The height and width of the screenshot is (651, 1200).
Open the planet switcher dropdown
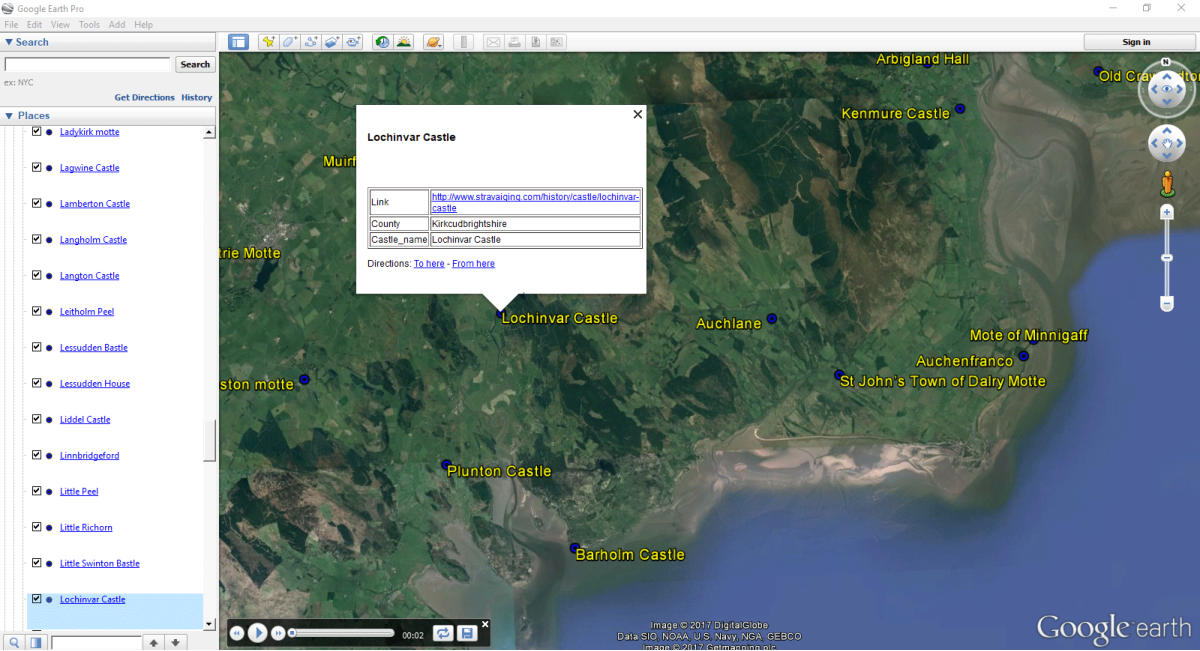[x=433, y=42]
